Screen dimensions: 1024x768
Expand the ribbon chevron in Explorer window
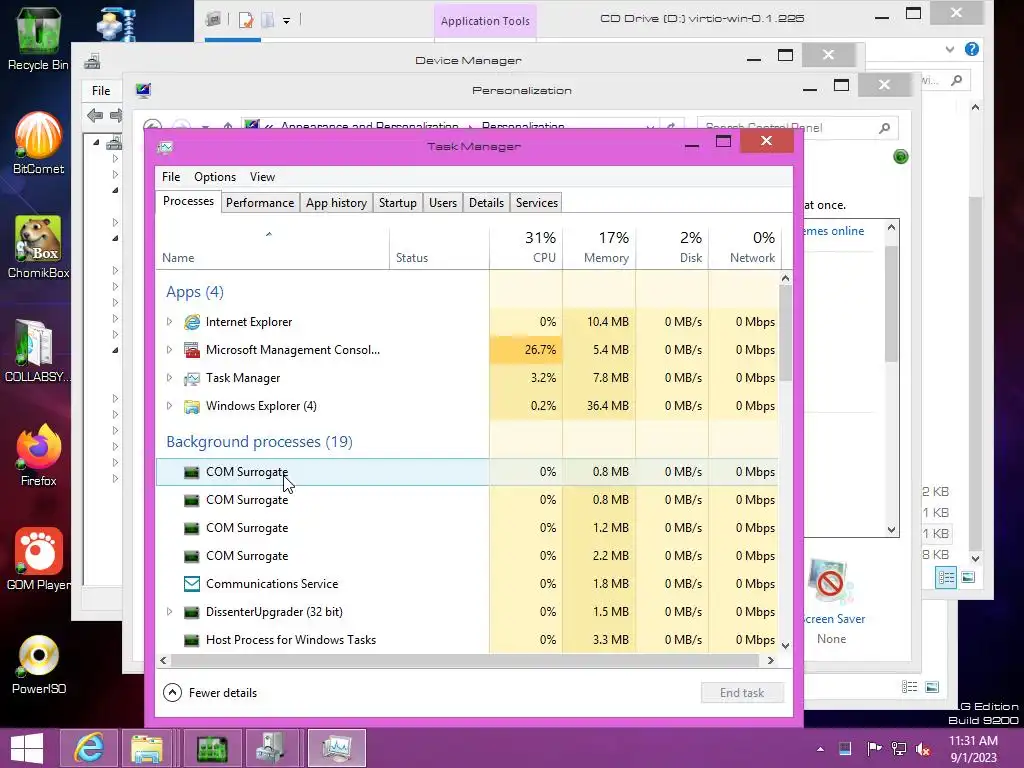pyautogui.click(x=950, y=49)
